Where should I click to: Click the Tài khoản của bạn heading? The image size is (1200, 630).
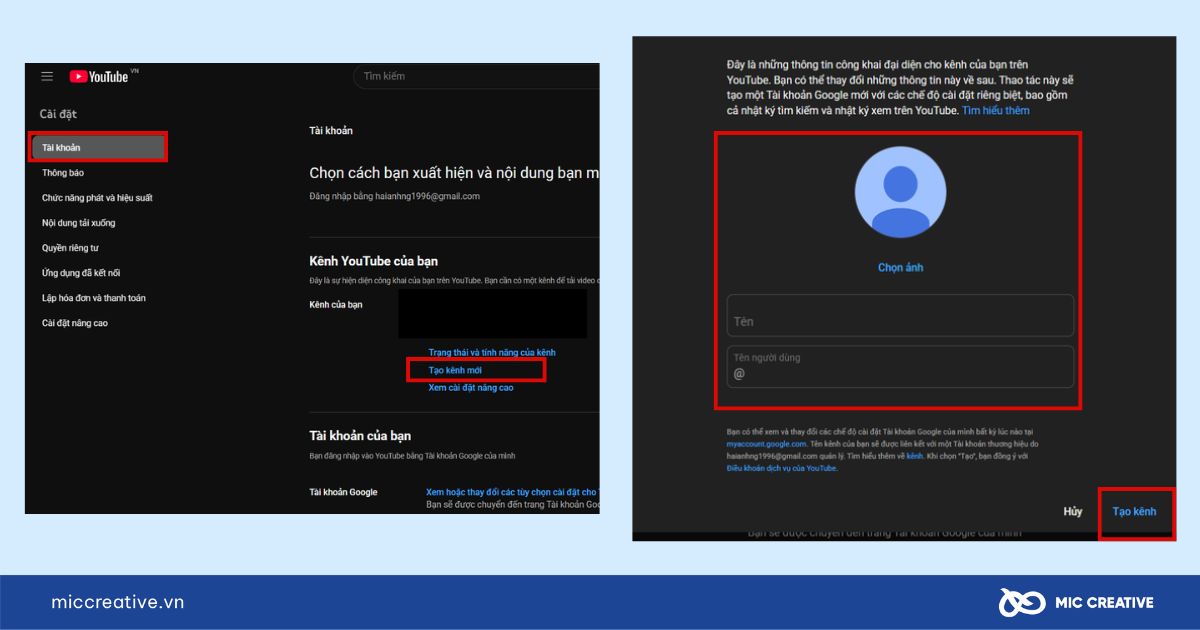(x=360, y=436)
